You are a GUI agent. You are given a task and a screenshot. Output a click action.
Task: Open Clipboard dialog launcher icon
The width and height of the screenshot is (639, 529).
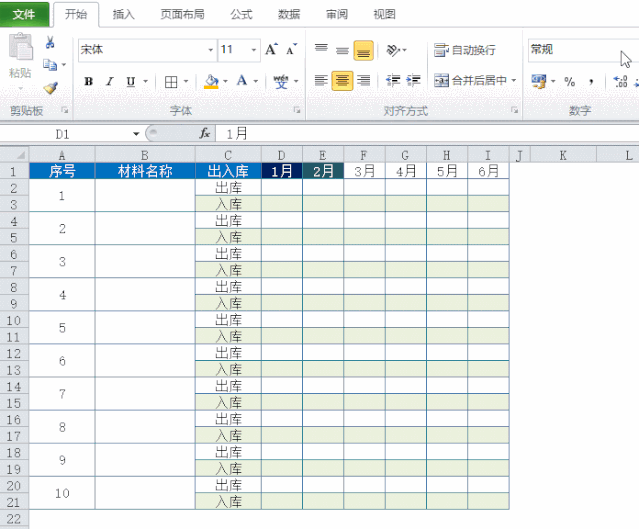[64, 110]
